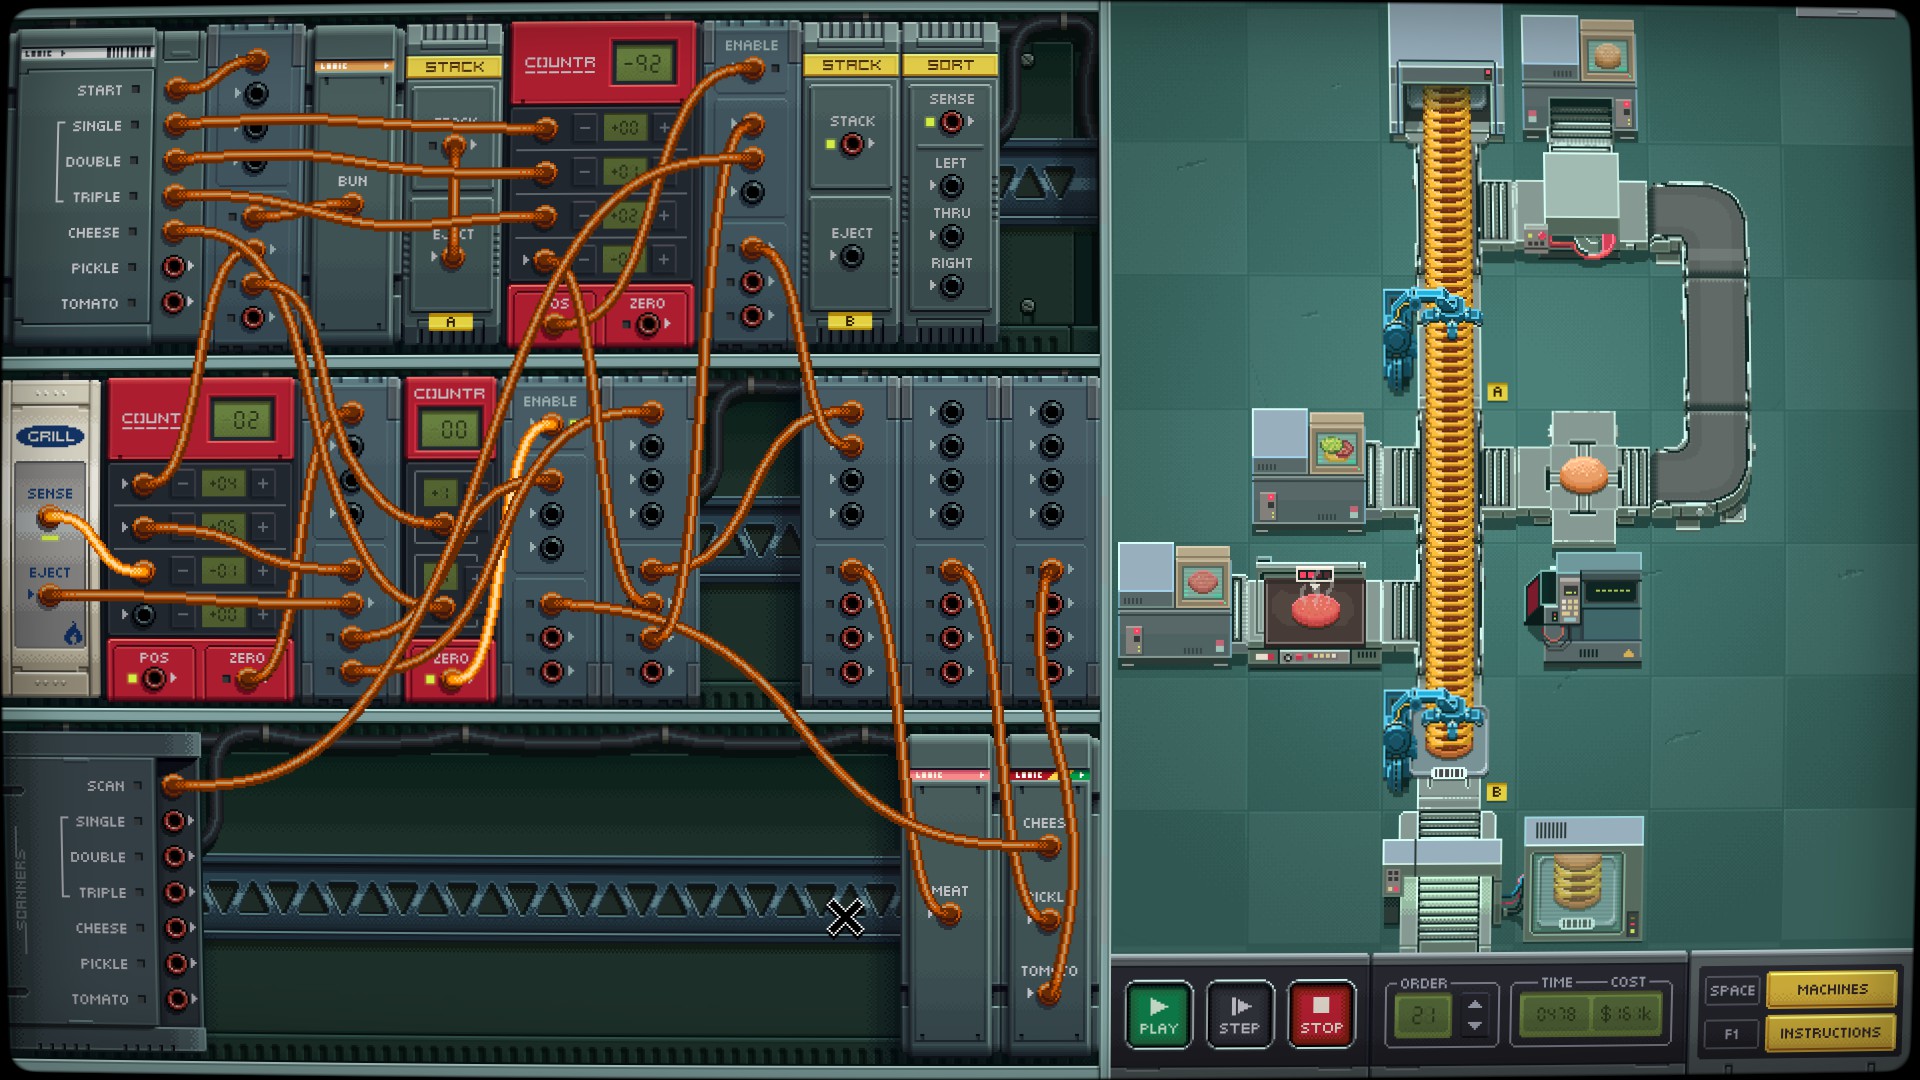1920x1080 pixels.
Task: Click plus on top COUNTR +00 row
Action: (x=663, y=128)
